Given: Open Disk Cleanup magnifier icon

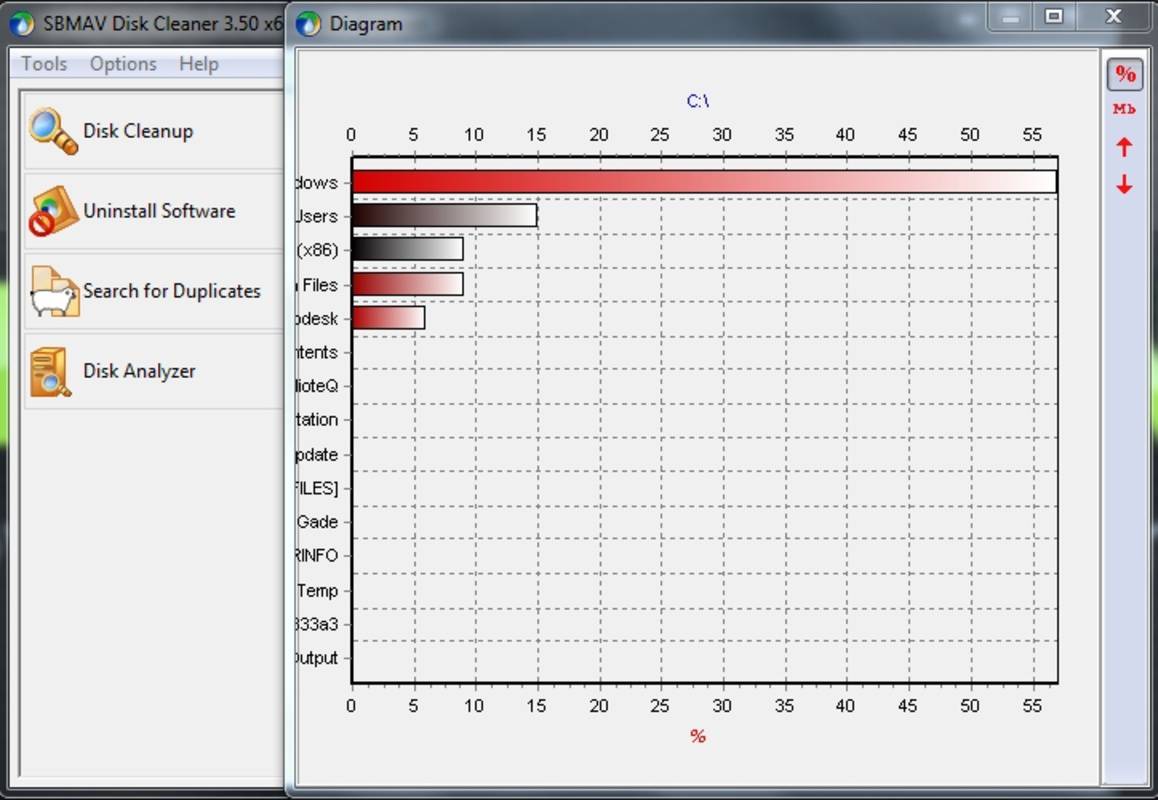Looking at the screenshot, I should [x=53, y=131].
